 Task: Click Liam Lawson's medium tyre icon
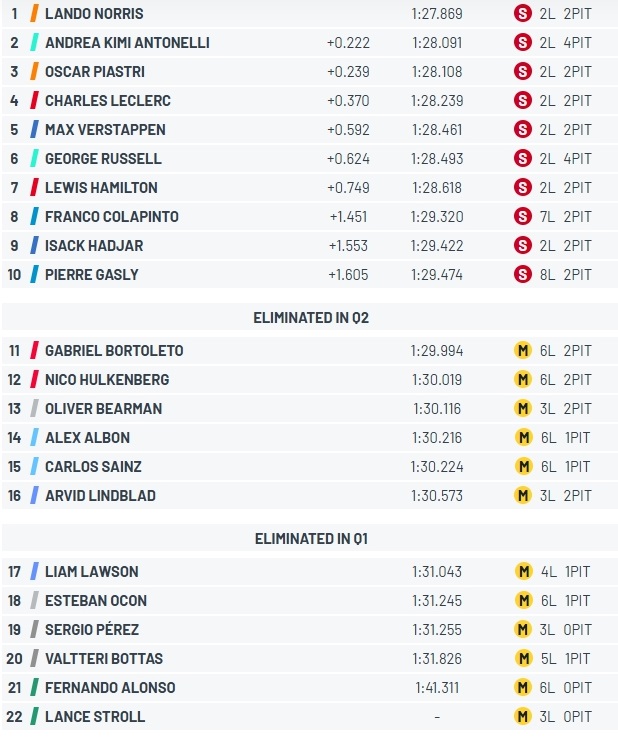523,572
